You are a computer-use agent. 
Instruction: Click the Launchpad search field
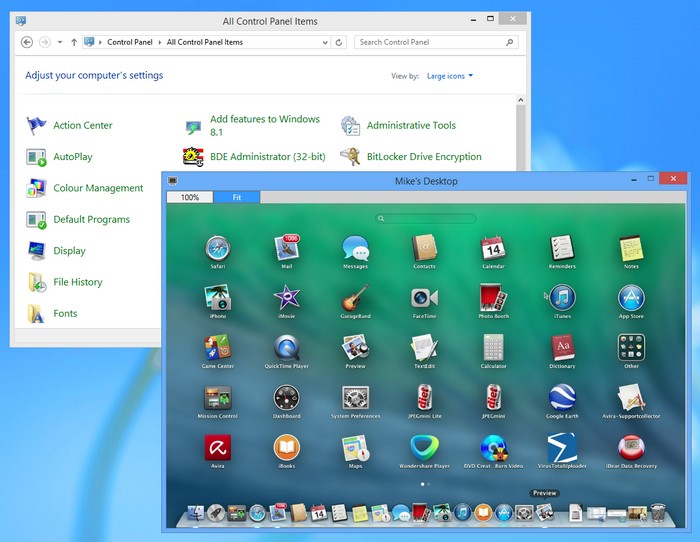coord(425,218)
